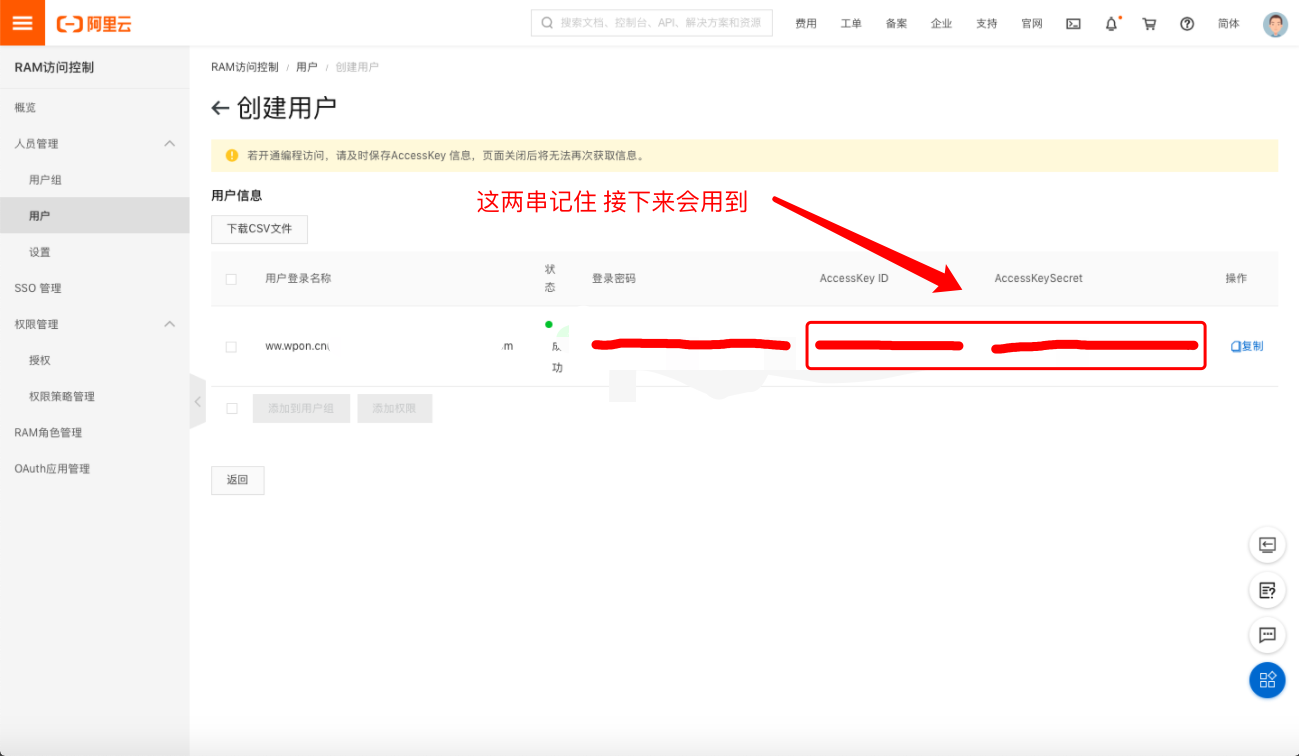
Task: Click the AccessKeySecret column header
Action: tap(1038, 279)
